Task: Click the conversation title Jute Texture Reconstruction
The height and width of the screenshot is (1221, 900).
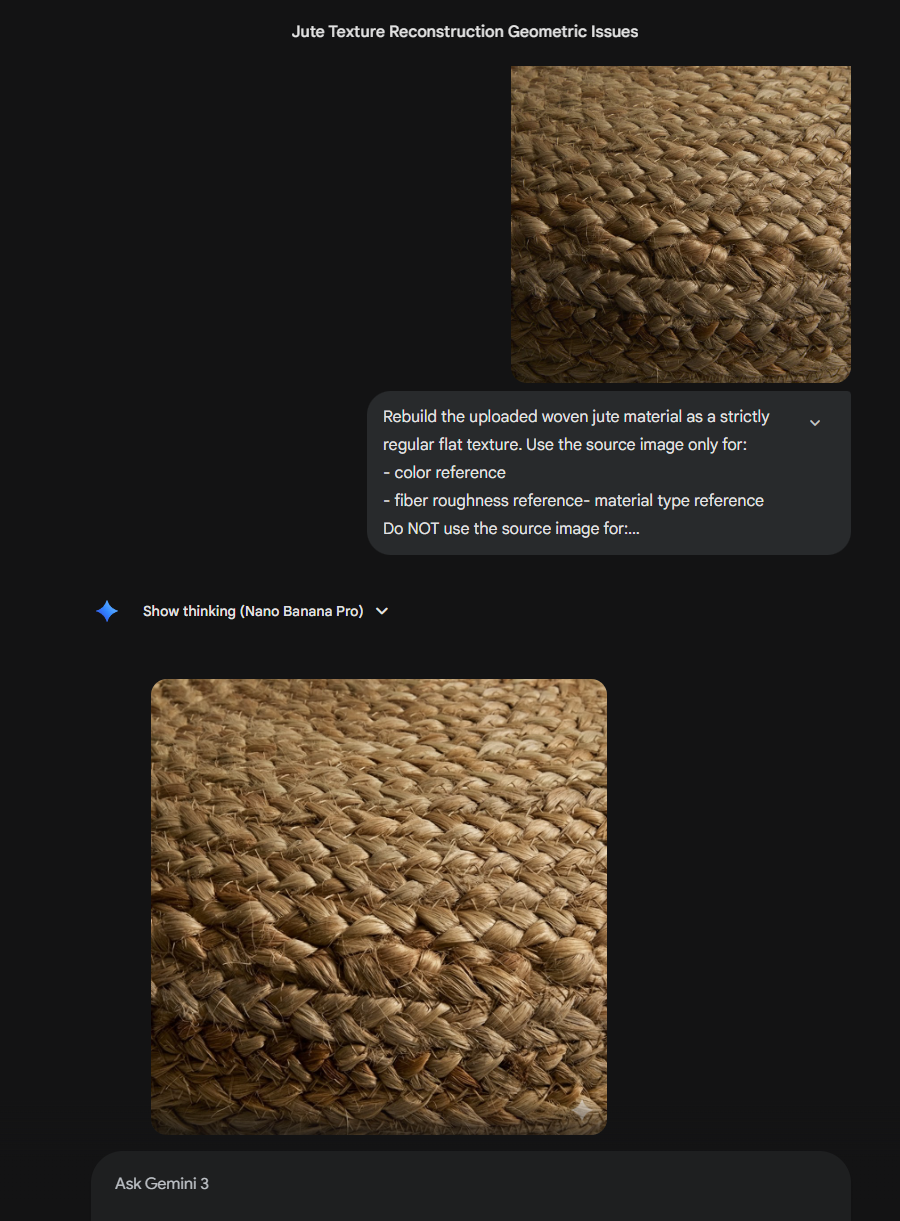Action: [x=465, y=32]
